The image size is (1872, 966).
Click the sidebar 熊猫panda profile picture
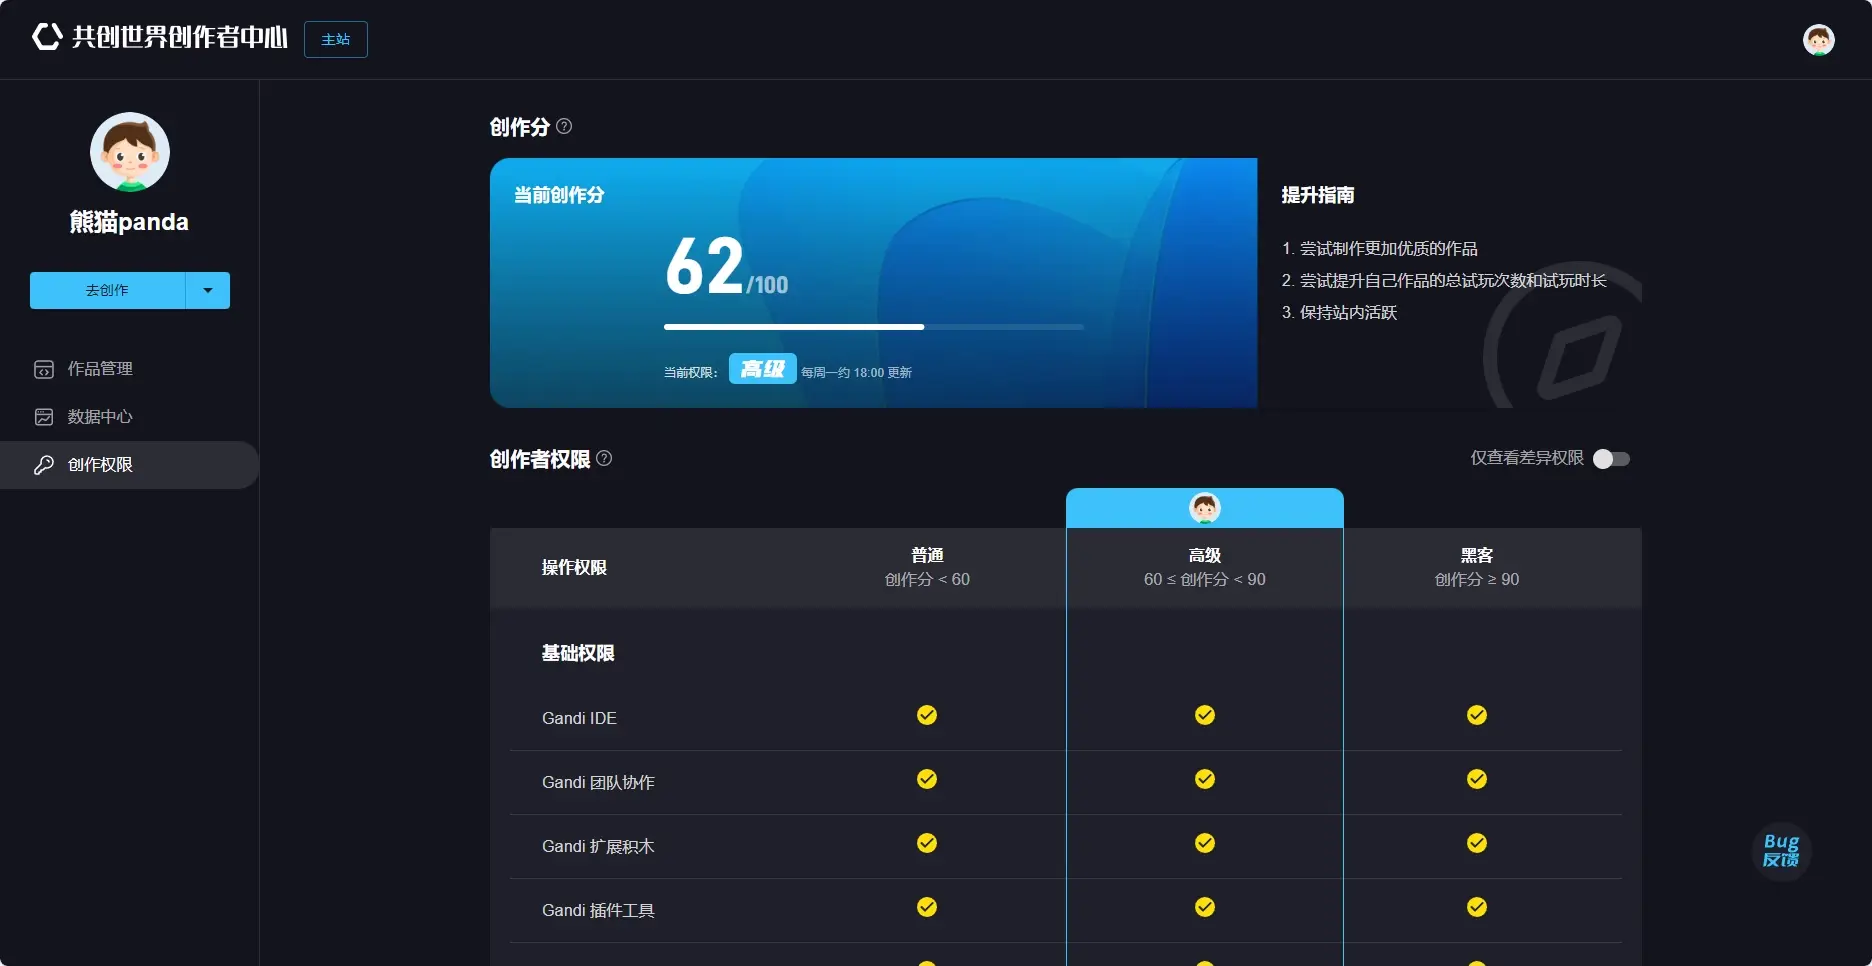point(130,152)
